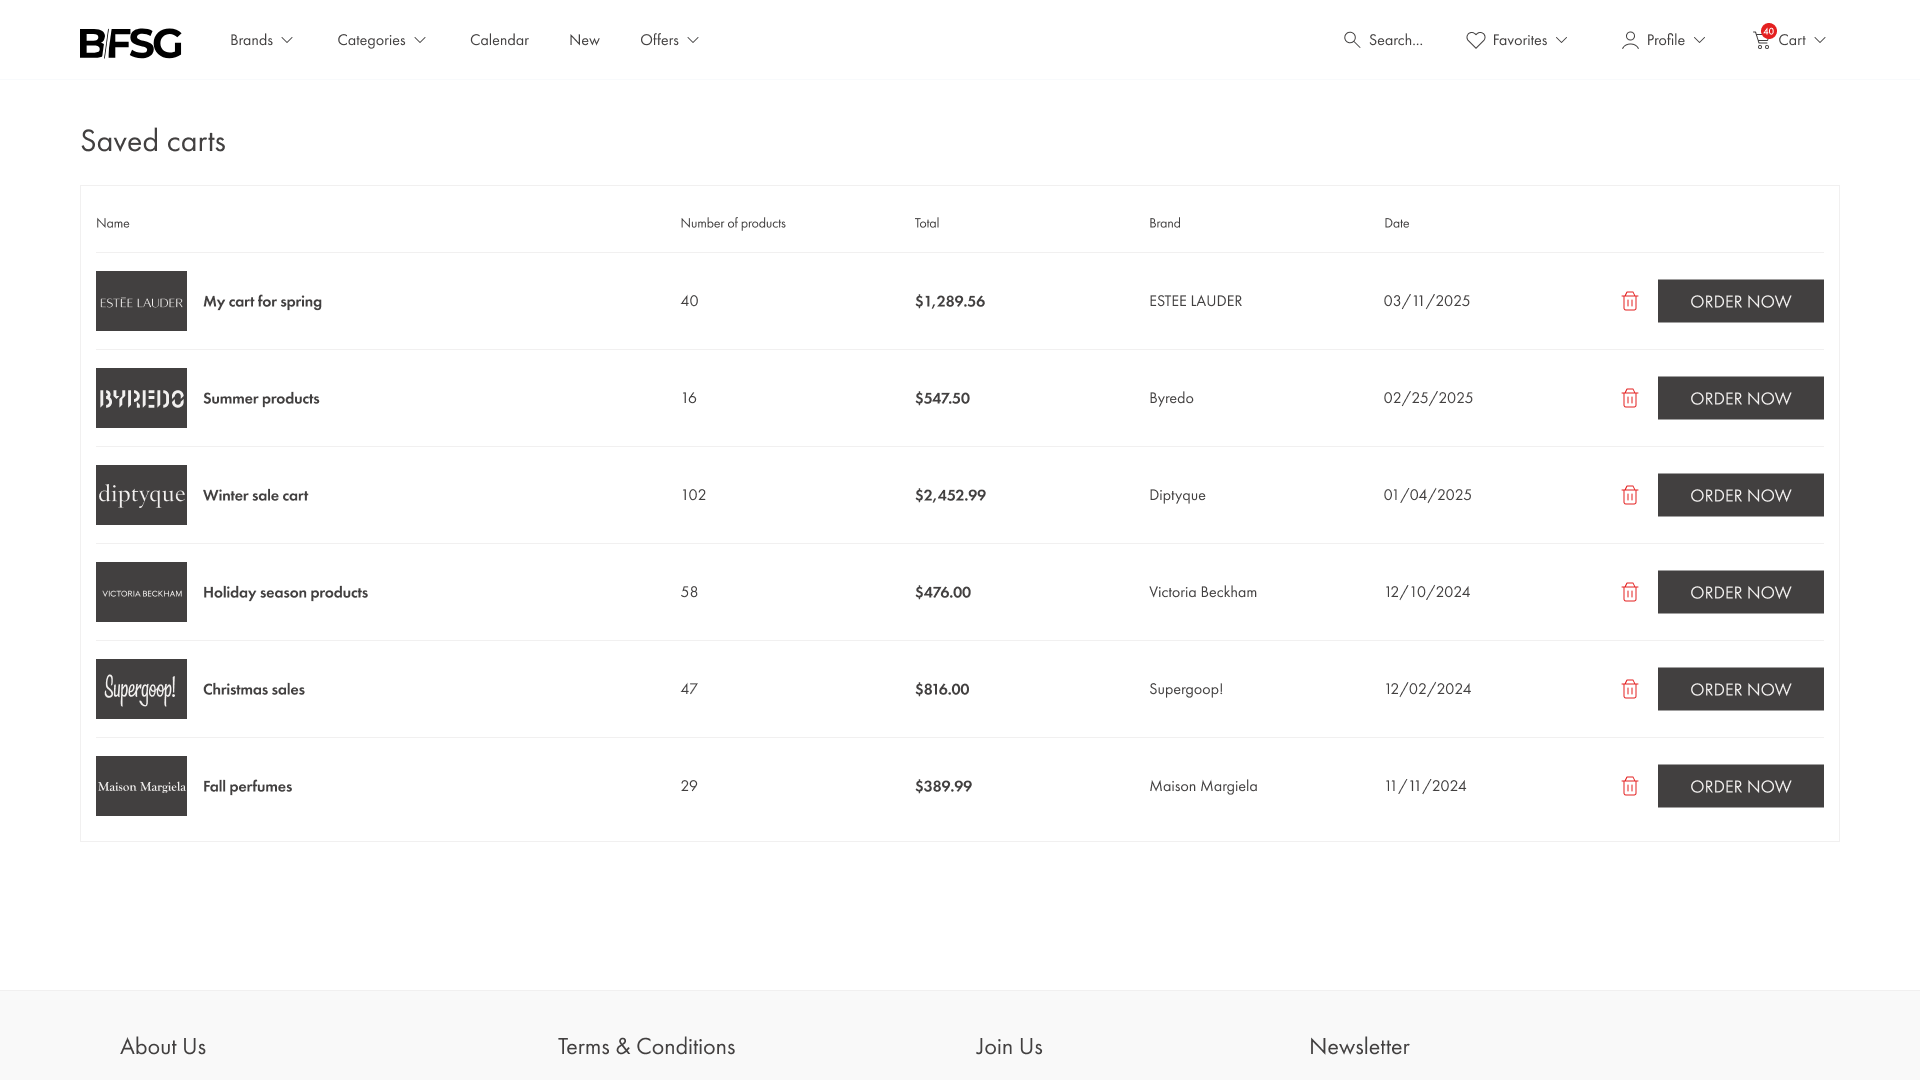
Task: Click the shopping cart icon with badge
Action: [x=1763, y=38]
